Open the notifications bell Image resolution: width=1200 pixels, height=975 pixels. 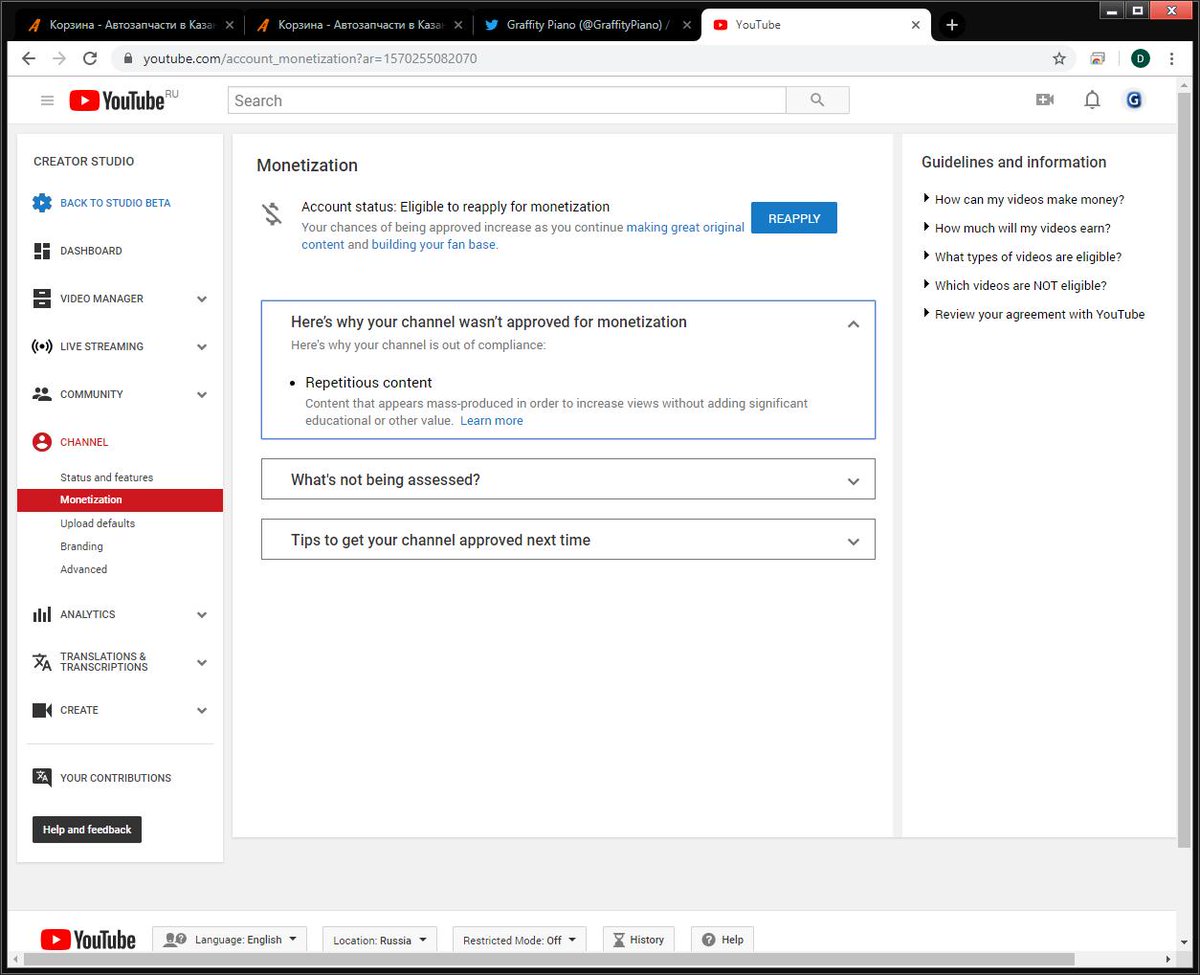coord(1092,100)
